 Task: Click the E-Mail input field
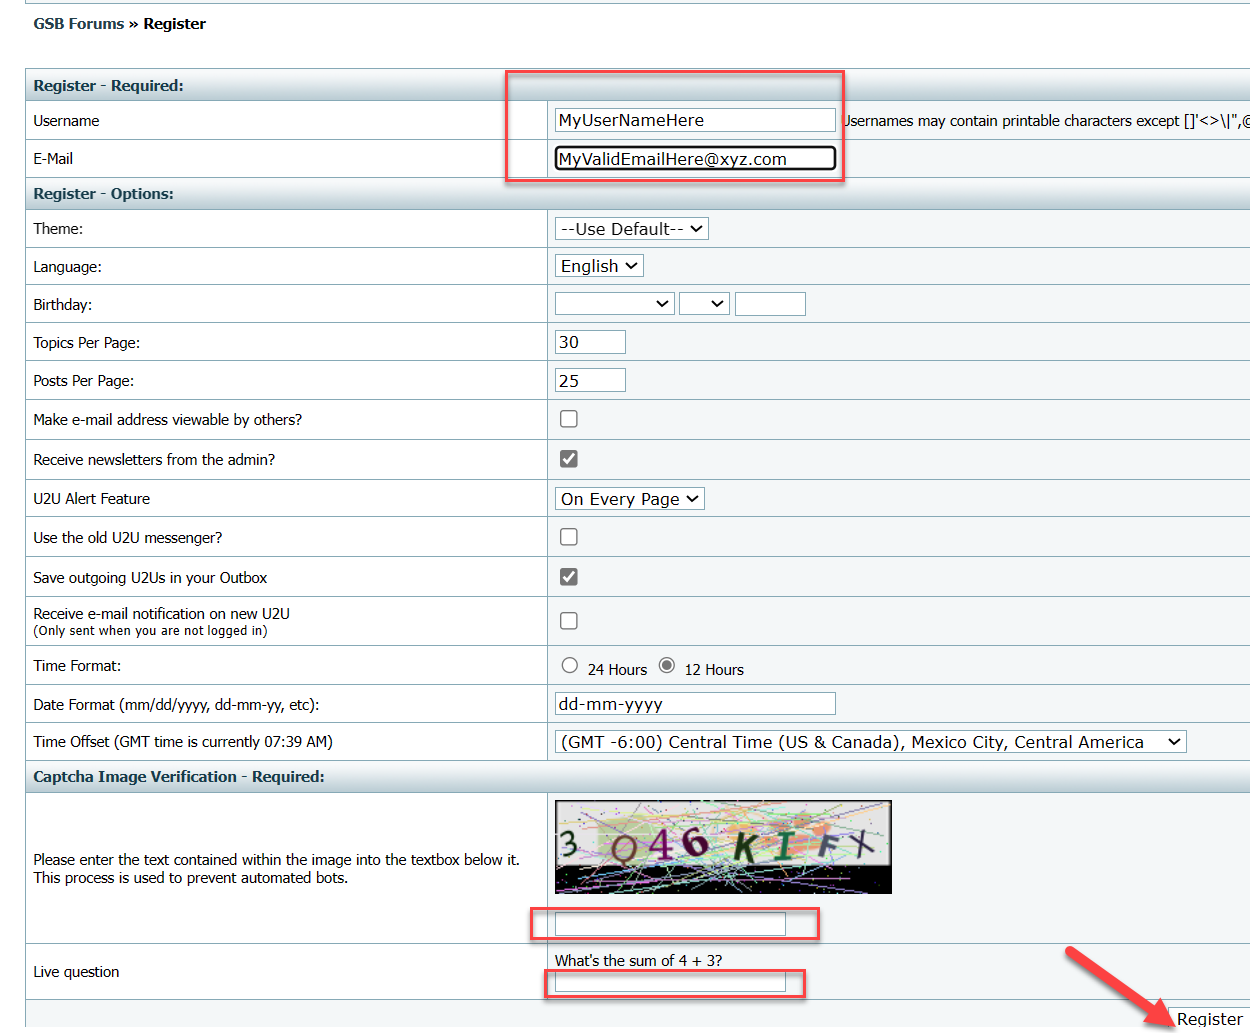tap(694, 158)
